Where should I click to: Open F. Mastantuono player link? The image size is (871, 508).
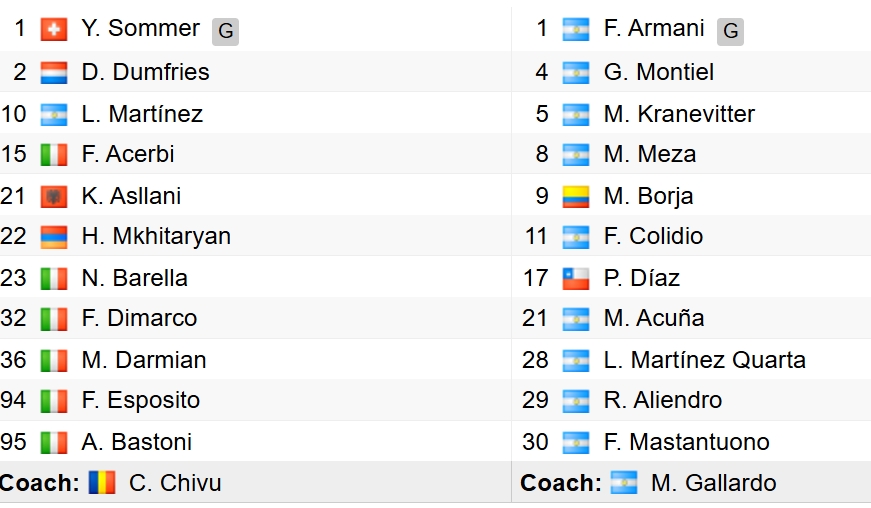click(x=687, y=442)
